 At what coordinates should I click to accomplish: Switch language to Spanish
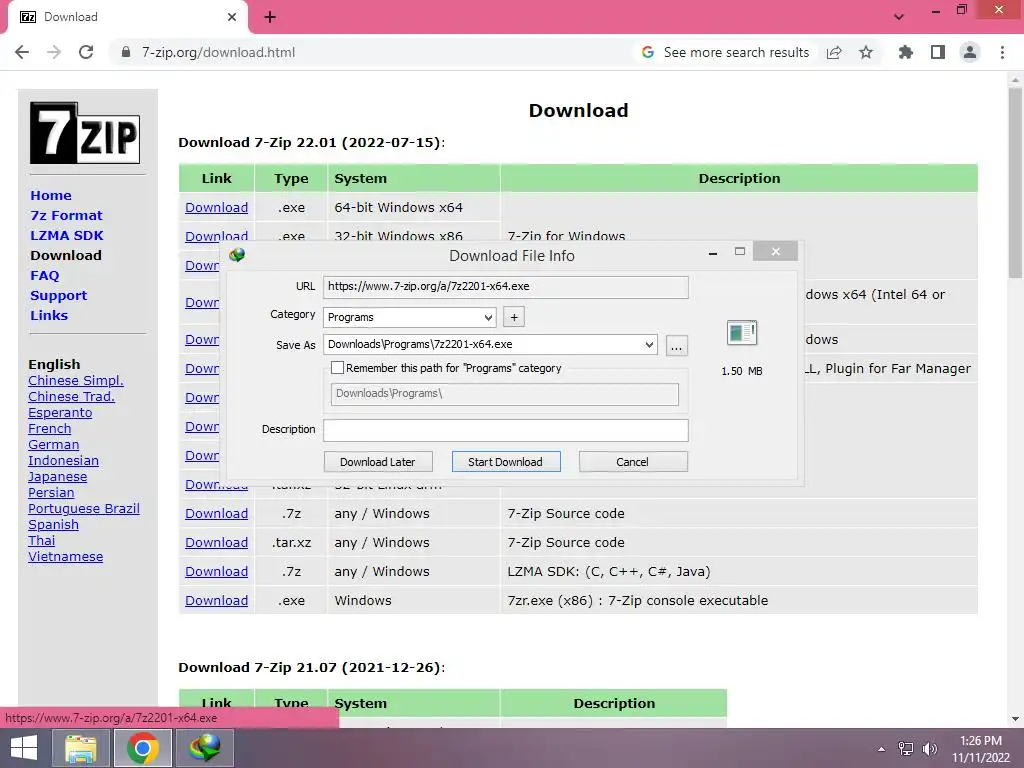pyautogui.click(x=54, y=524)
